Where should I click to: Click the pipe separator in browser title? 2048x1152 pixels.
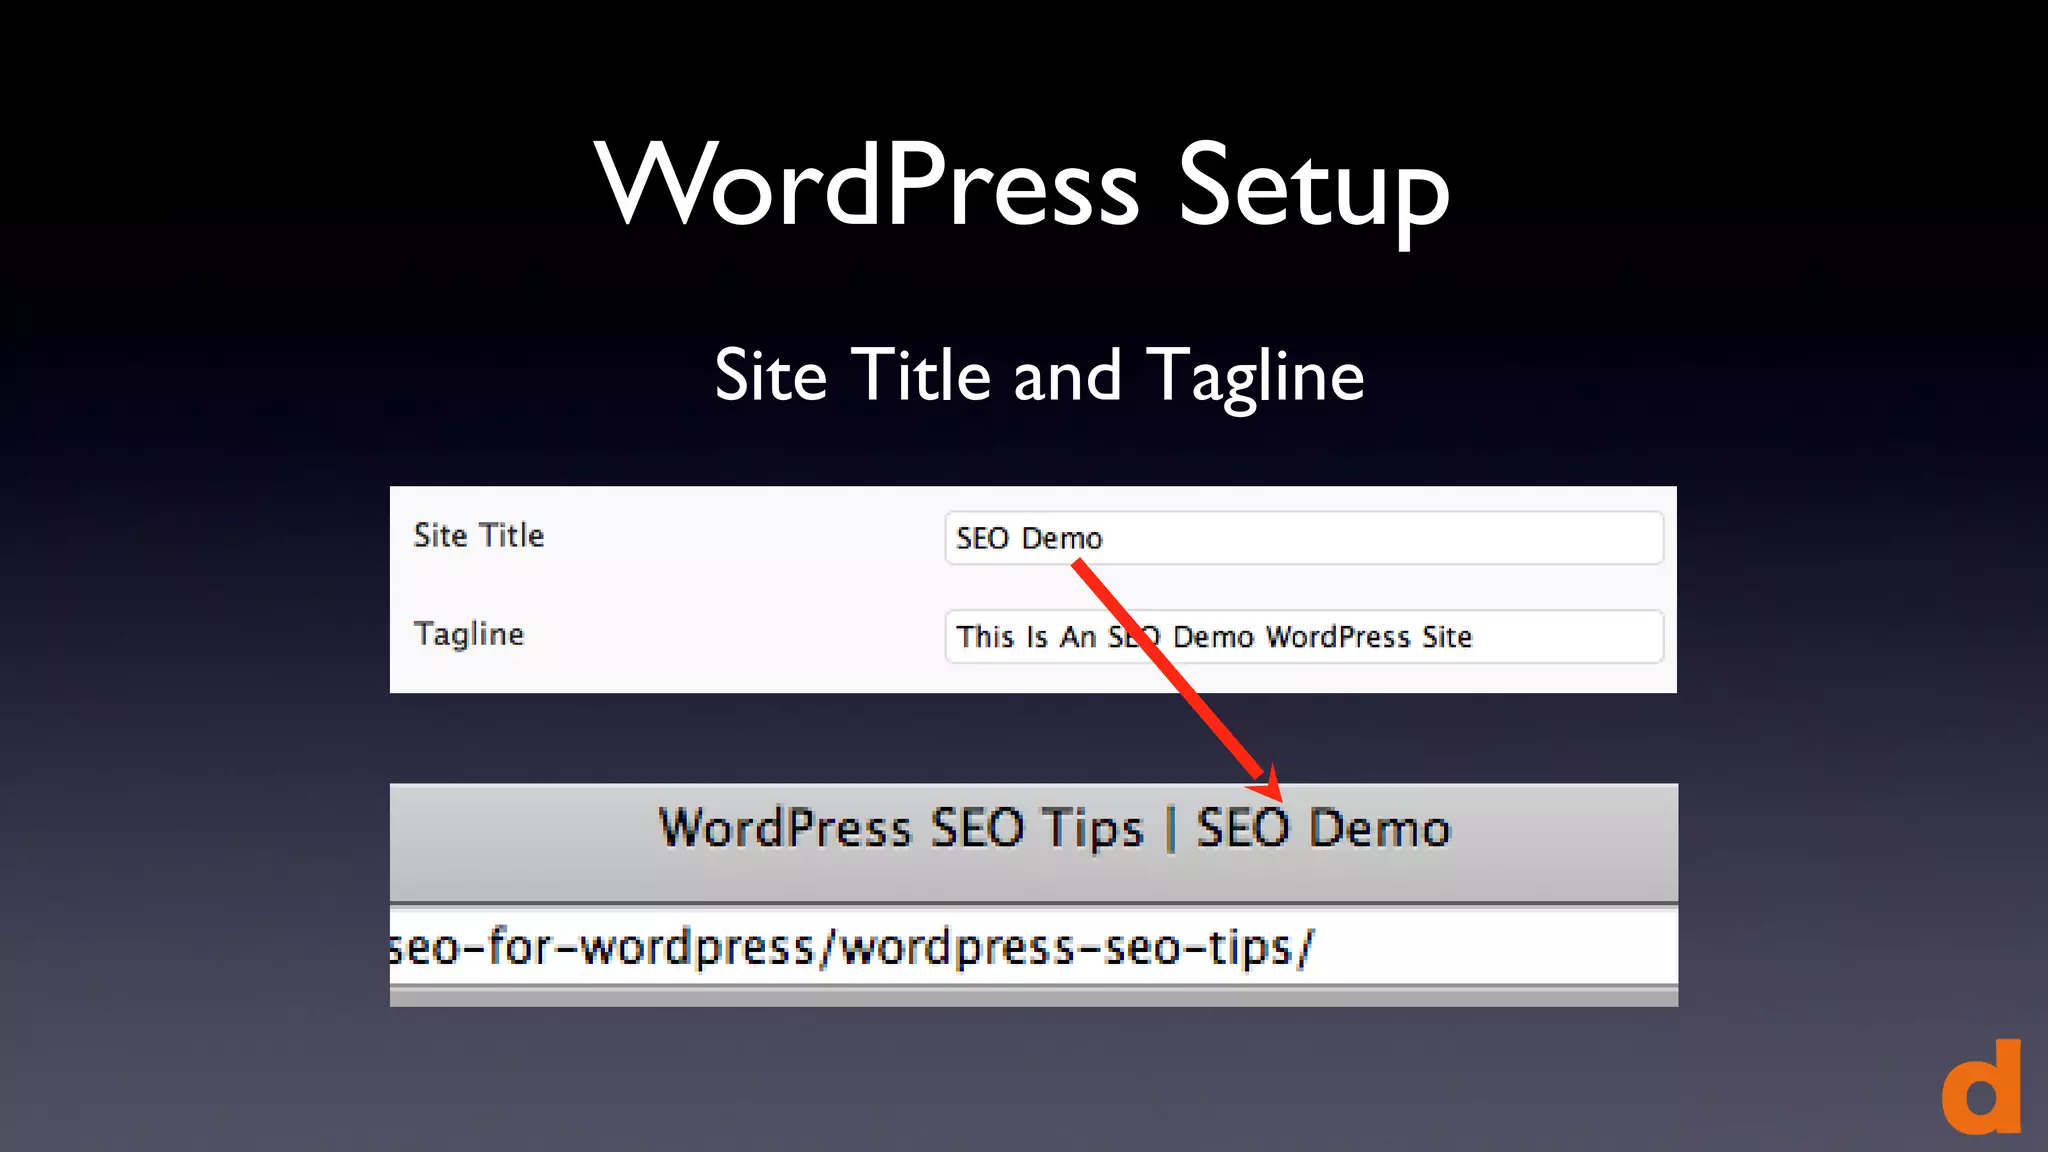(x=1170, y=829)
